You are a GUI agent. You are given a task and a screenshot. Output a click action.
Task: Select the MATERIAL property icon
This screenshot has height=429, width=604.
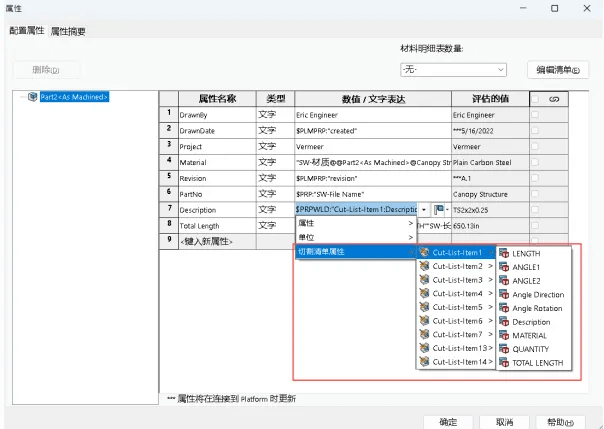[504, 335]
